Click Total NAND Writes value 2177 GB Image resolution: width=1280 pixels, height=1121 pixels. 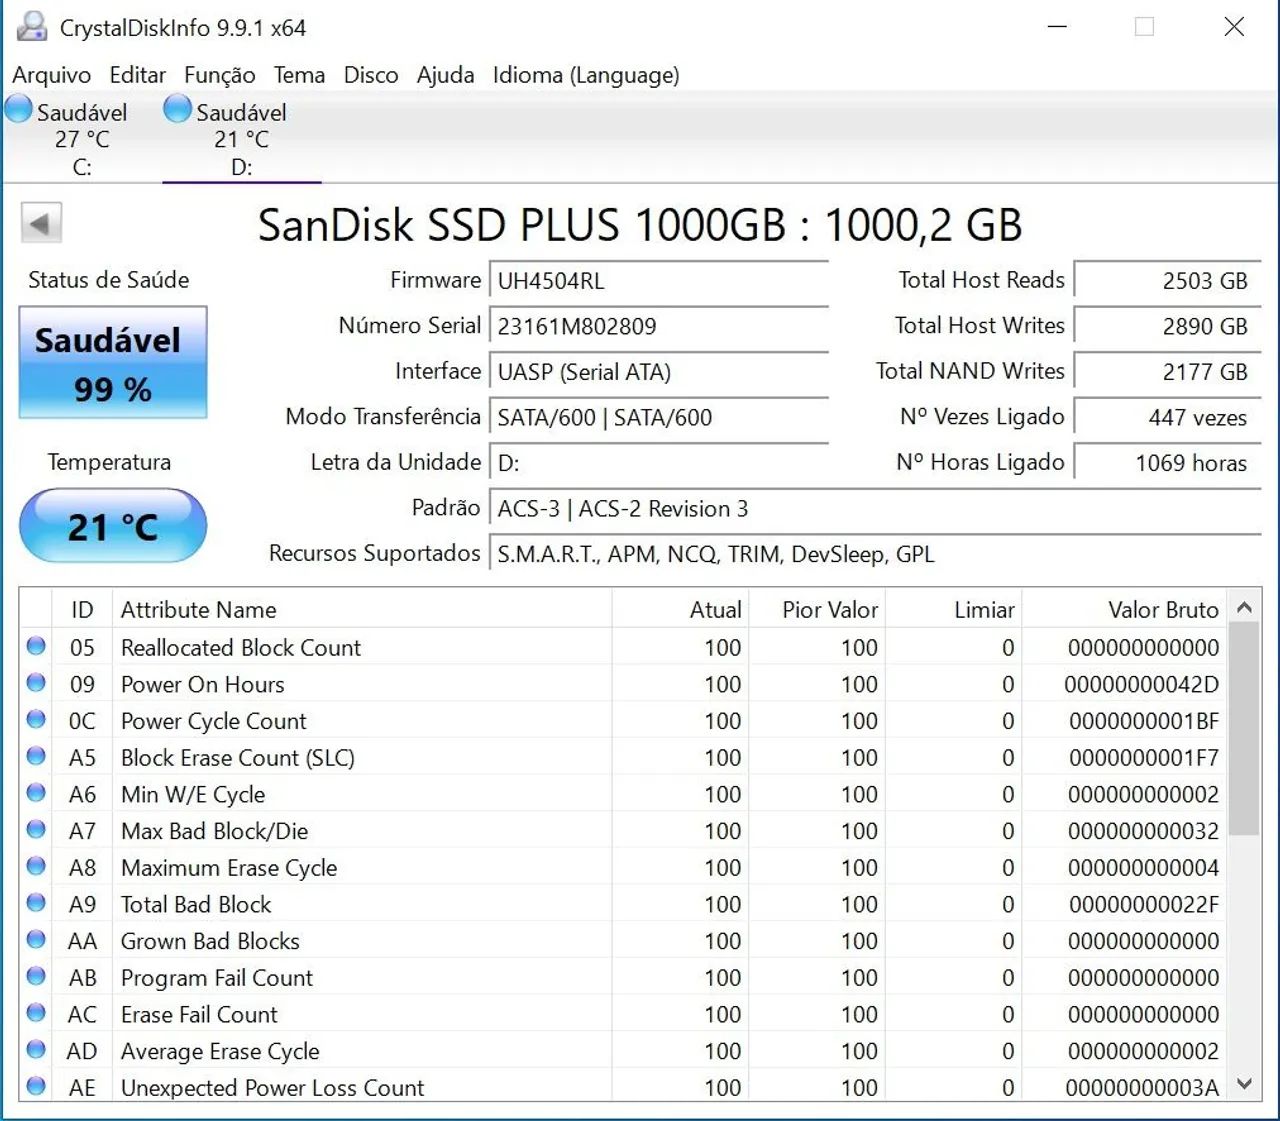click(1167, 372)
